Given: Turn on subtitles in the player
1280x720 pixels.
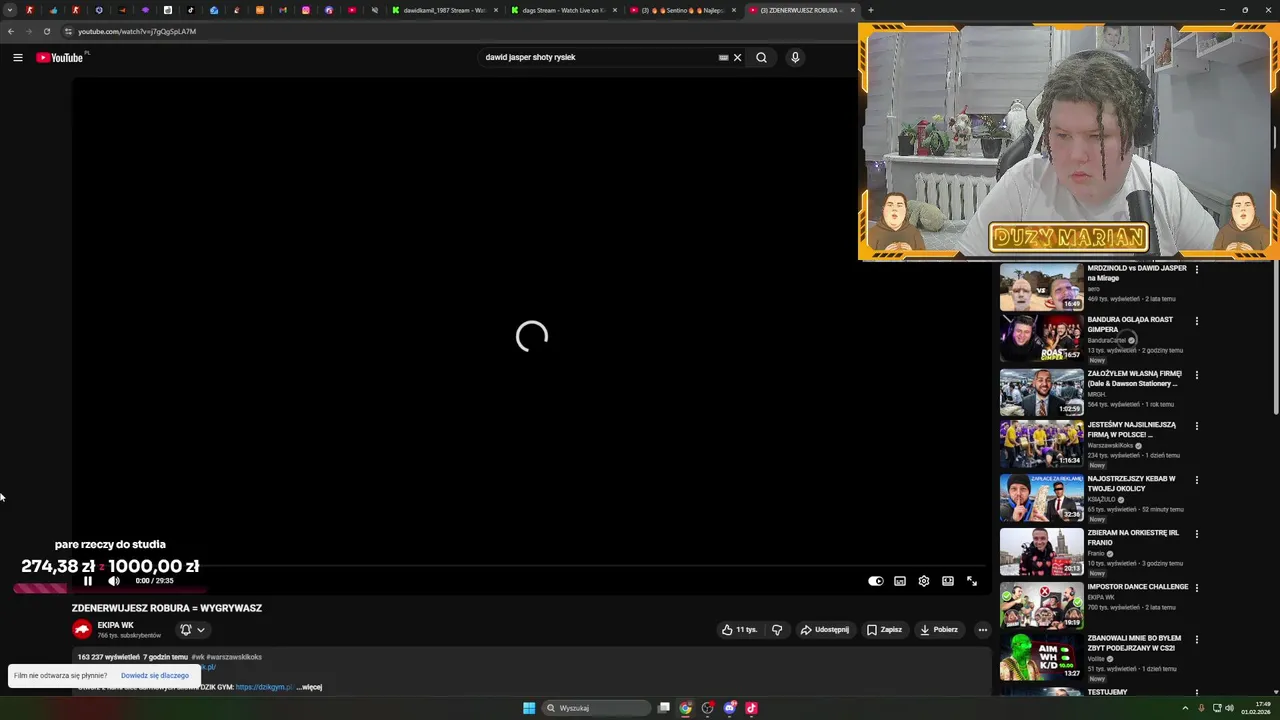Looking at the screenshot, I should [x=900, y=581].
